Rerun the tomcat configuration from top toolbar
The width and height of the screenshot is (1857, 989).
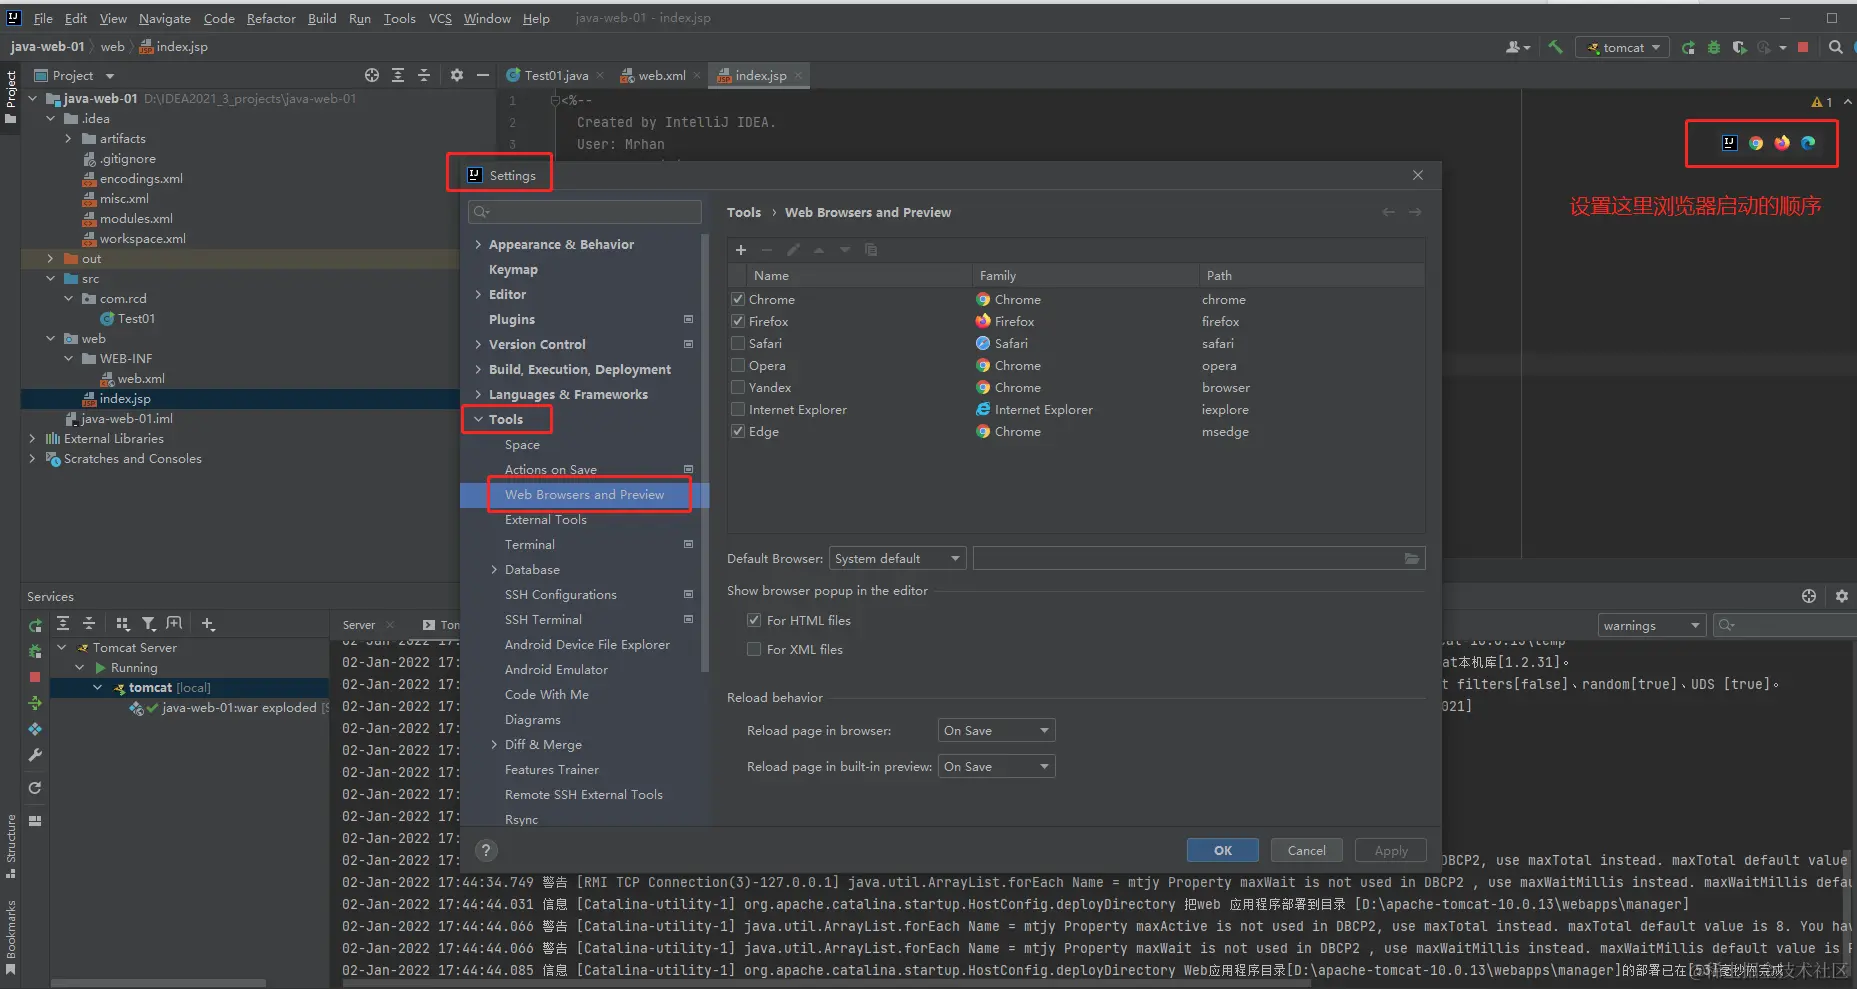point(1688,47)
